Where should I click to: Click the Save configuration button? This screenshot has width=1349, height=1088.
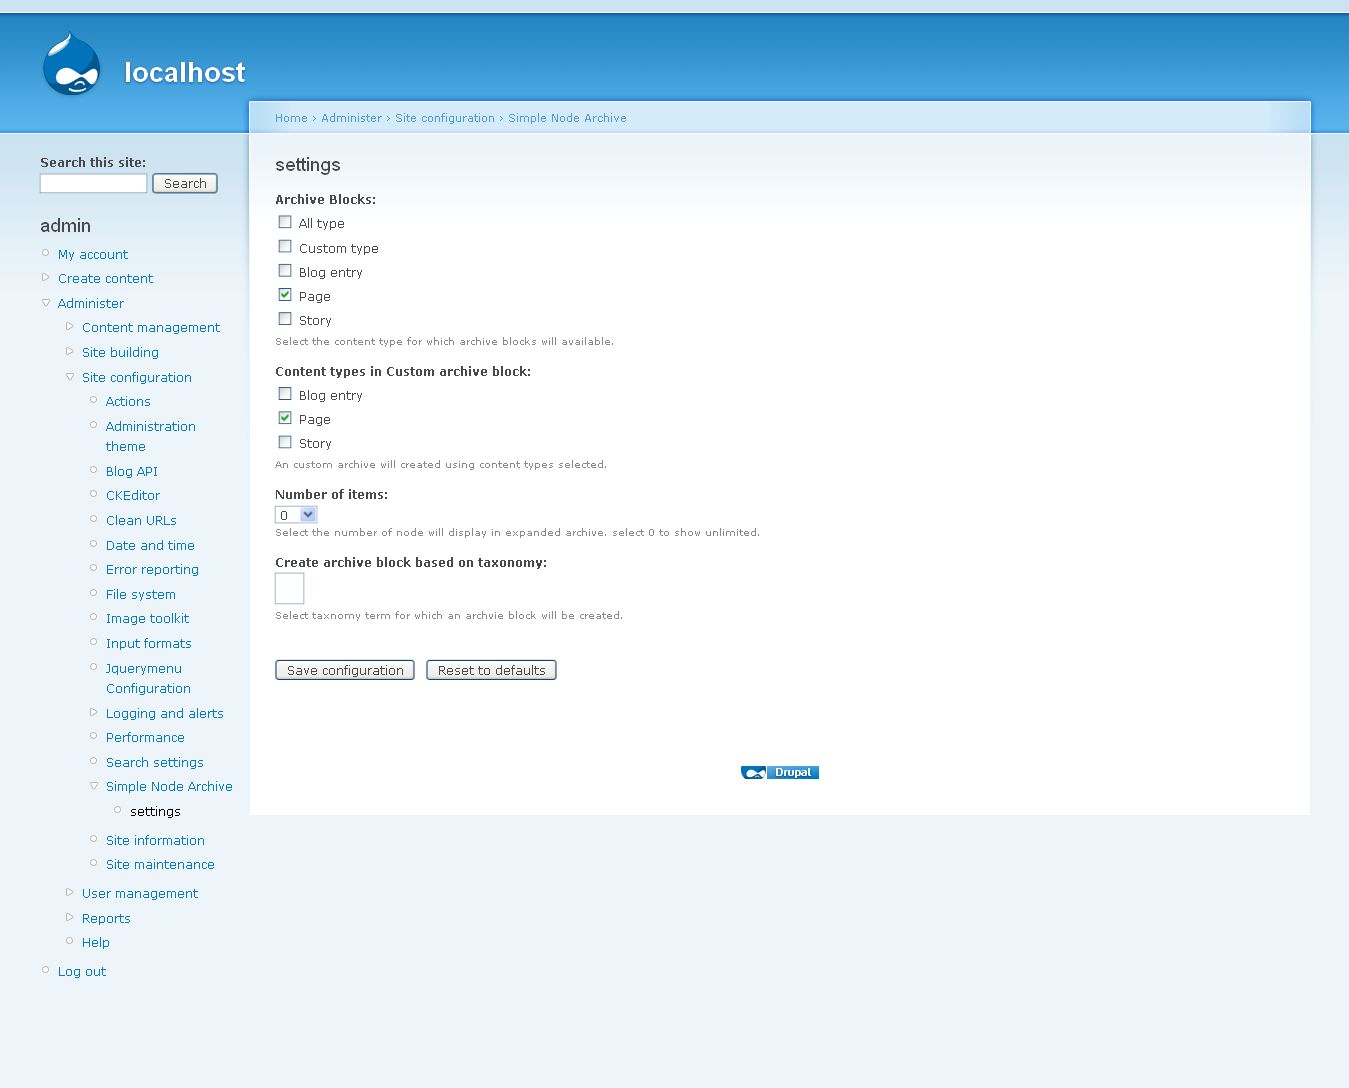click(344, 670)
